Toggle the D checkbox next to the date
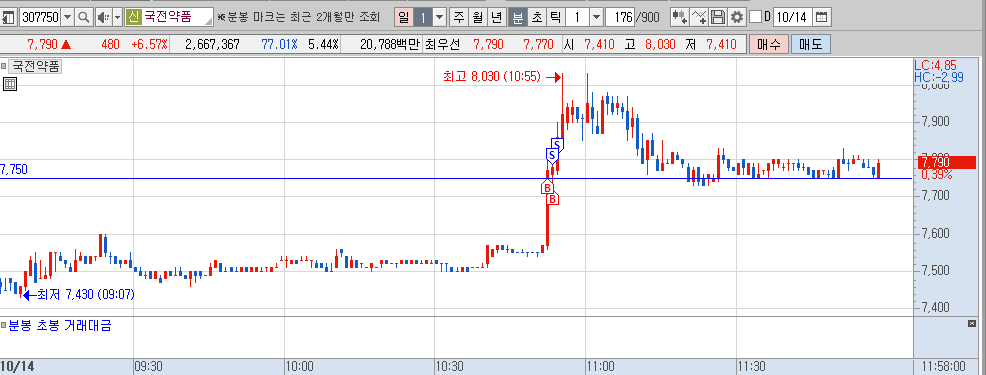Screen dimensions: 986x375 (x=756, y=17)
